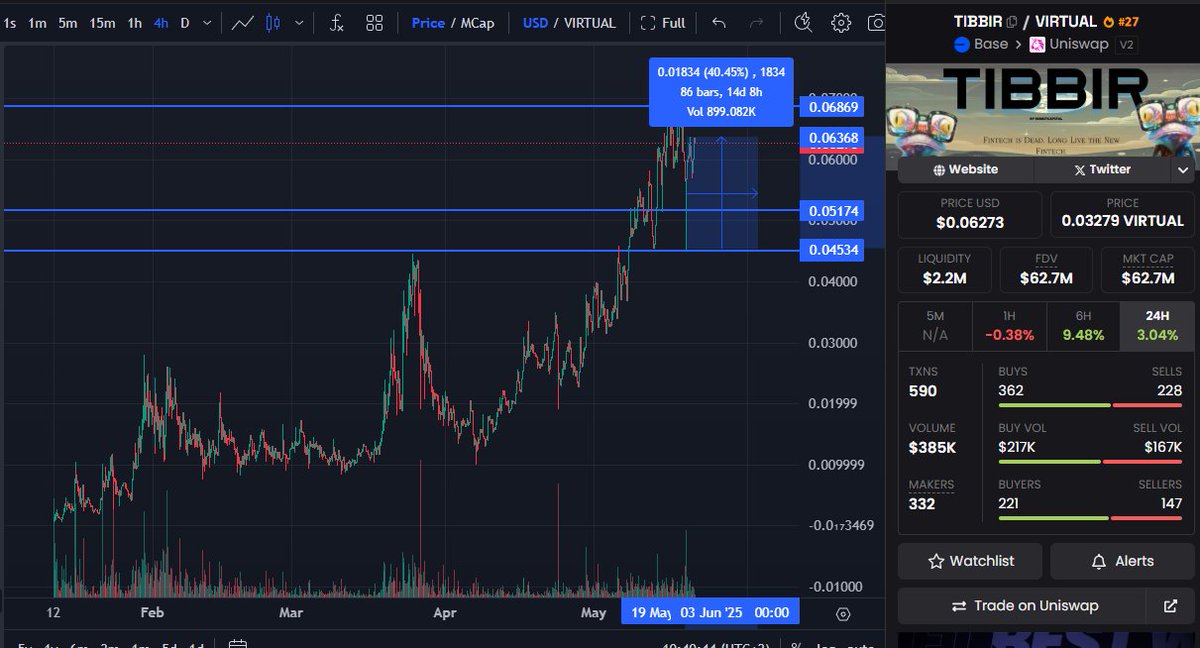1200x648 pixels.
Task: Switch to D daily timeframe
Action: coord(185,22)
